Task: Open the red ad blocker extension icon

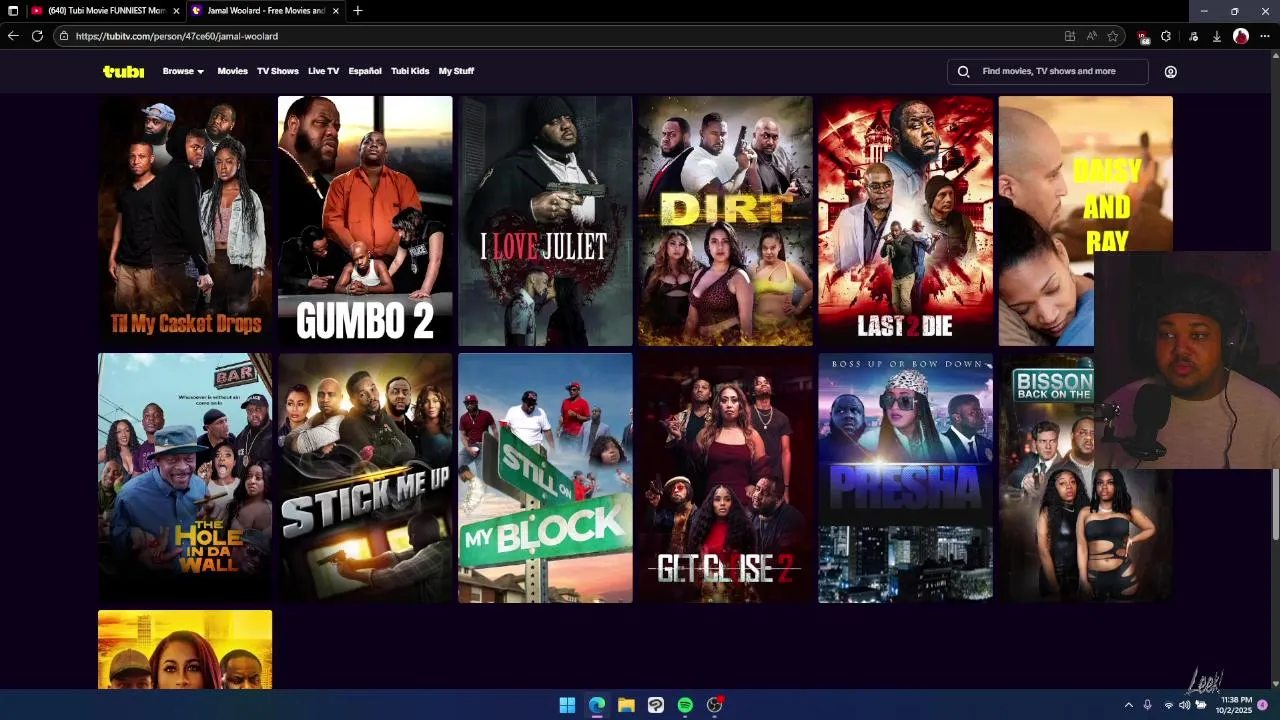Action: click(1143, 37)
